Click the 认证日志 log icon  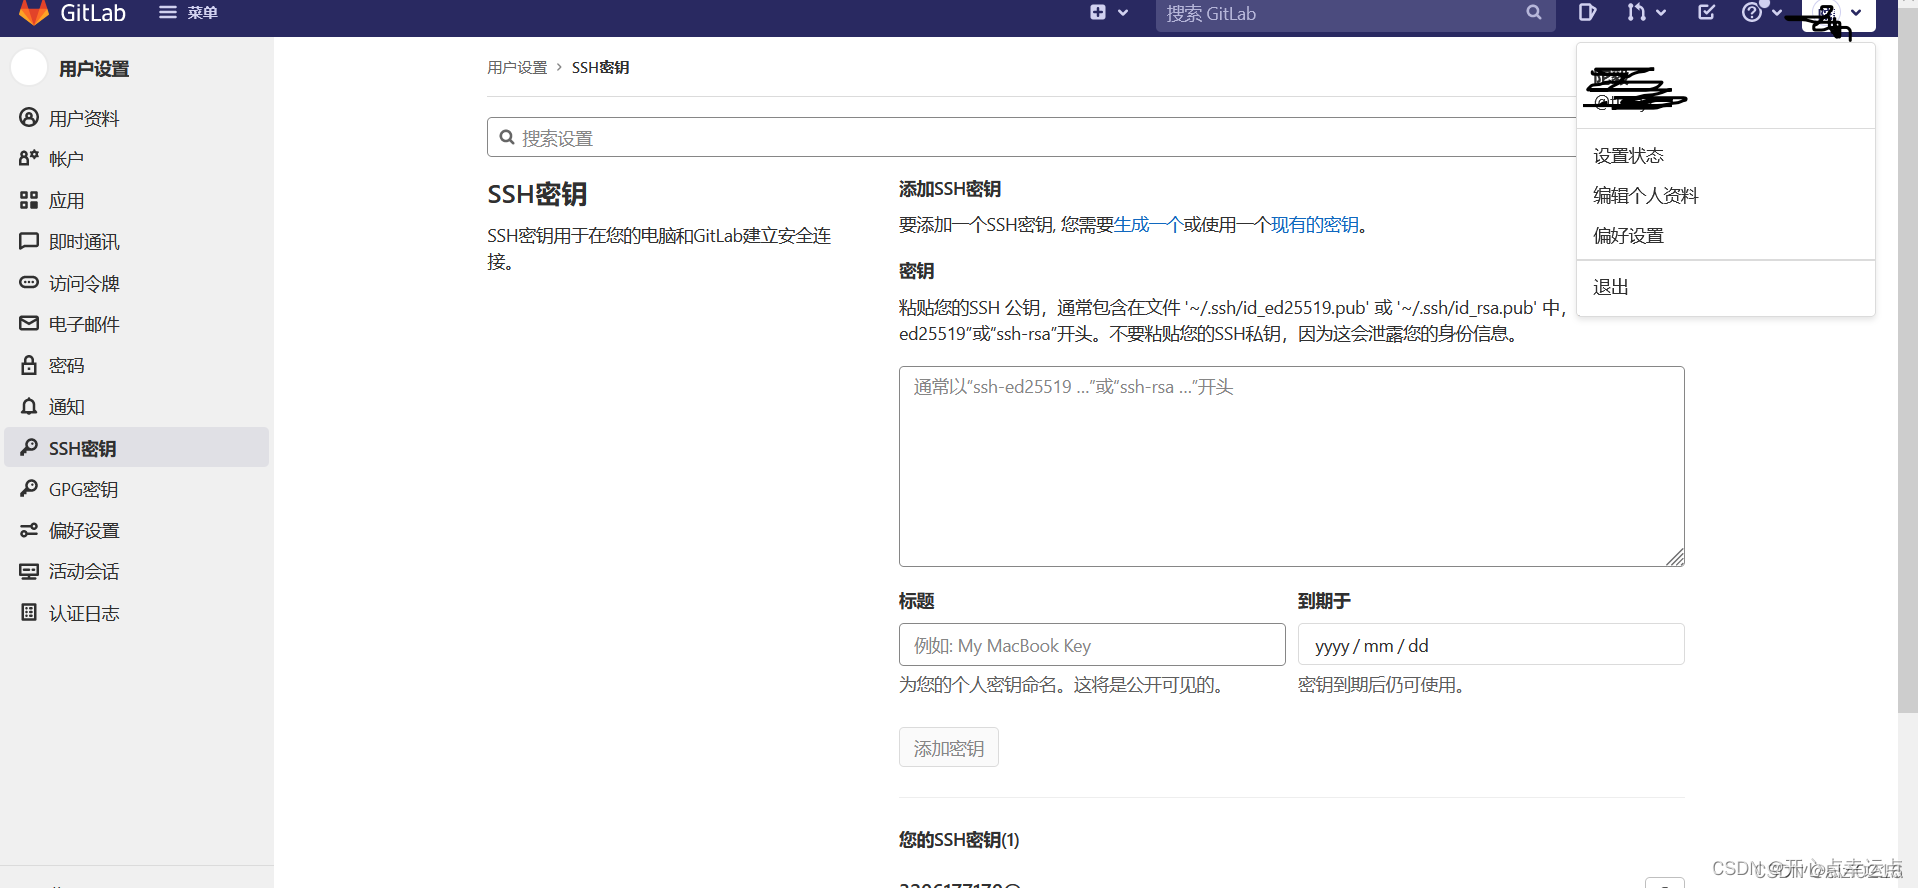(x=29, y=612)
